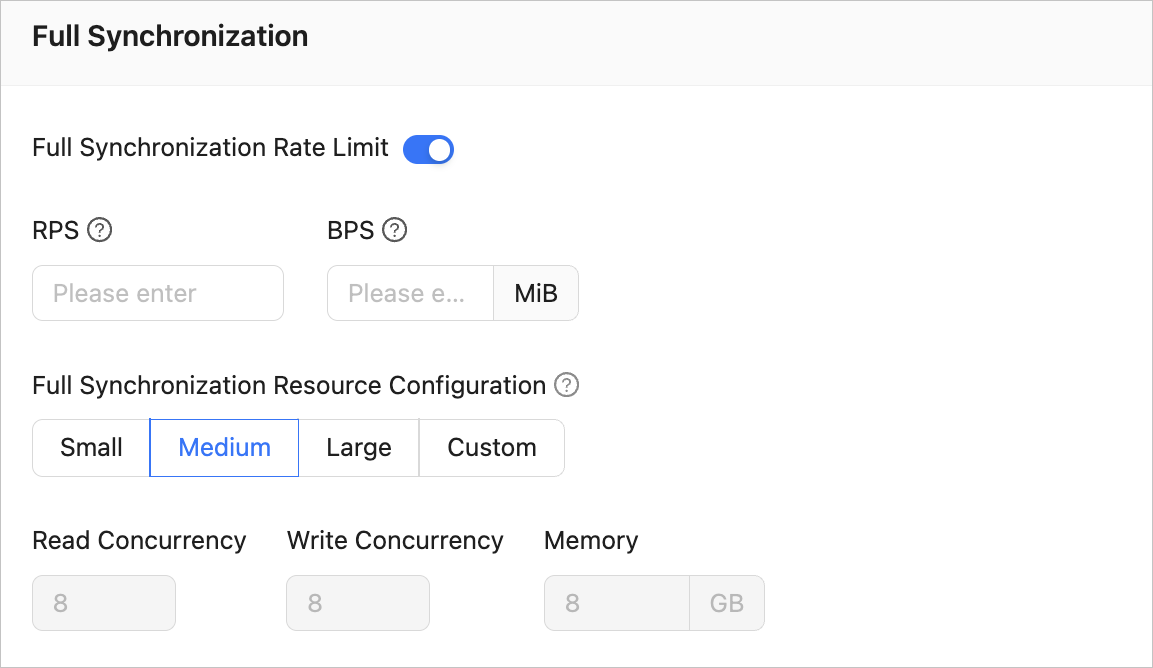Toggle the Full Synchronization Rate Limit switch
Screen dimensions: 1153x668
(x=428, y=149)
